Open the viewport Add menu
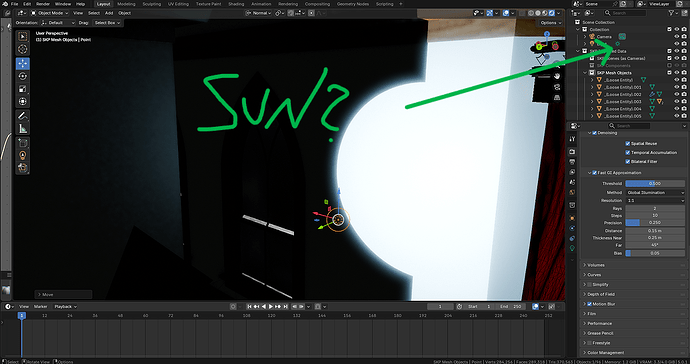This screenshot has height=364, width=690. tap(109, 13)
